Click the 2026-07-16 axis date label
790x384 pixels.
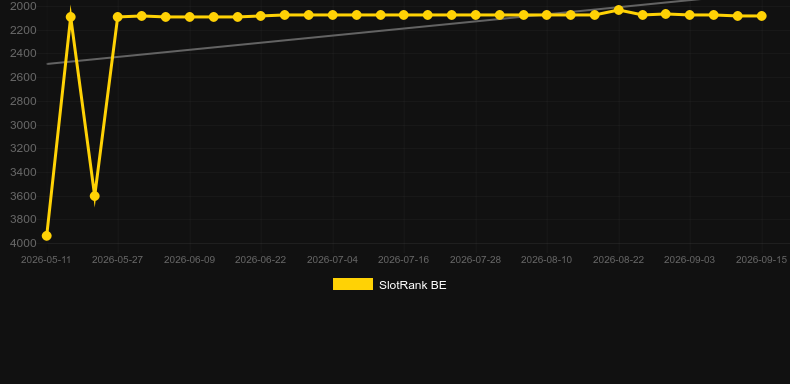404,260
